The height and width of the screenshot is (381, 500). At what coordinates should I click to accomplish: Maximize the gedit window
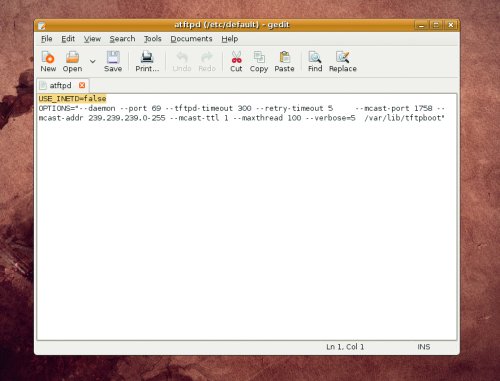pyautogui.click(x=436, y=25)
